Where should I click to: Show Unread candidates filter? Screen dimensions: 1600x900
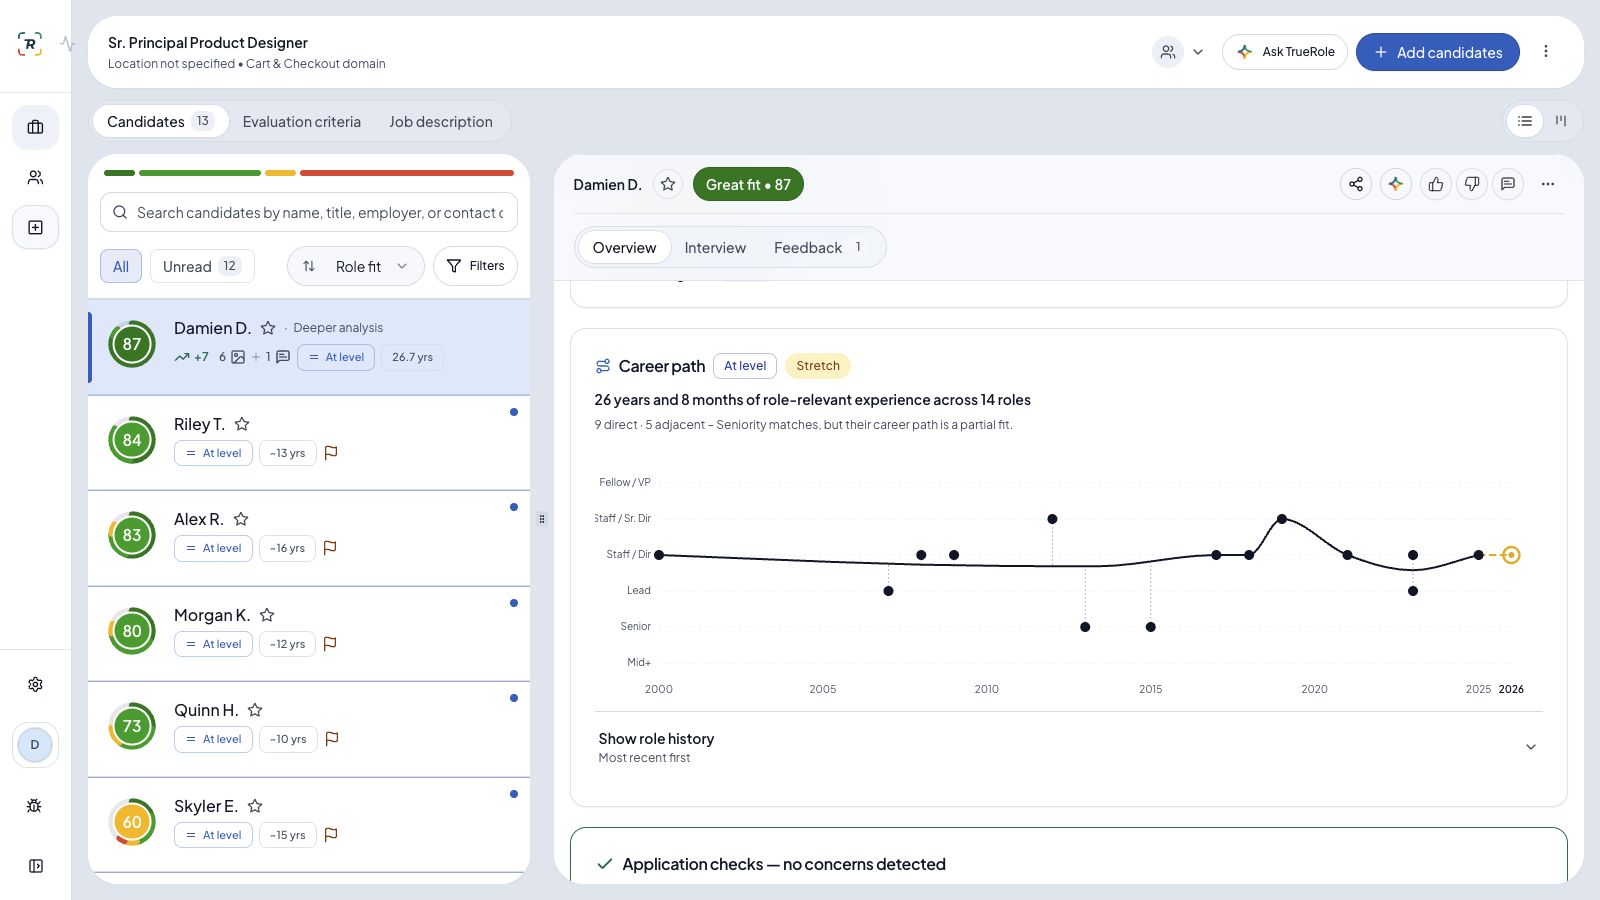pos(202,266)
